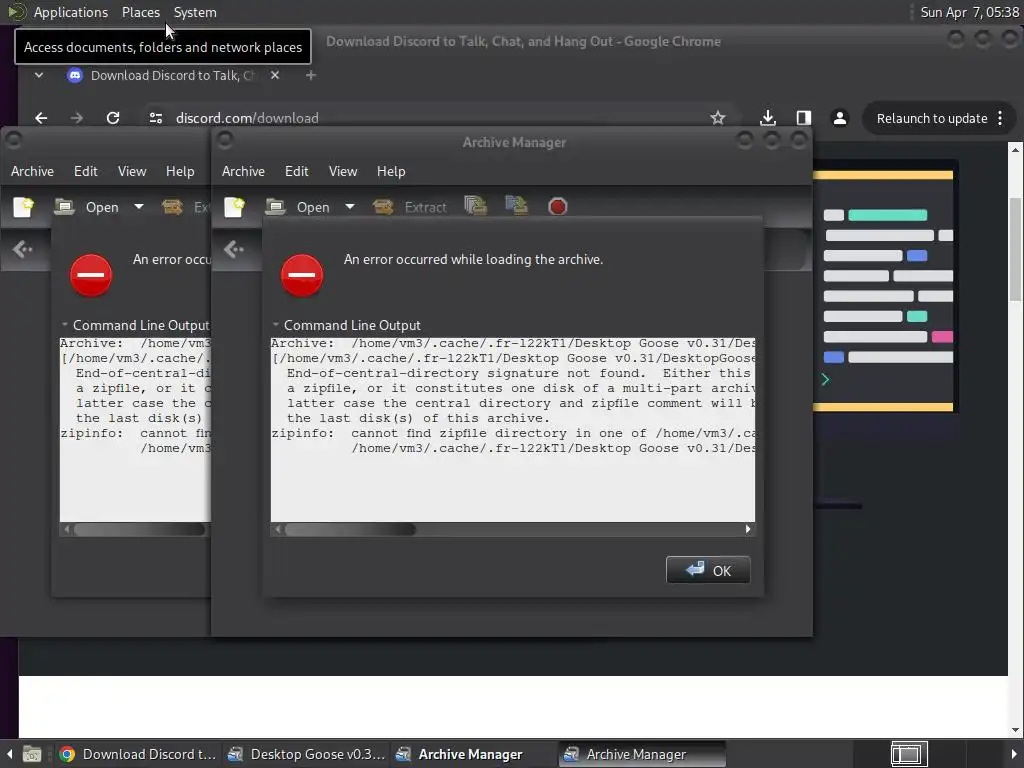Switch to Download Discord Chrome taskbar item
Screen dimensions: 1024x768
pos(137,754)
